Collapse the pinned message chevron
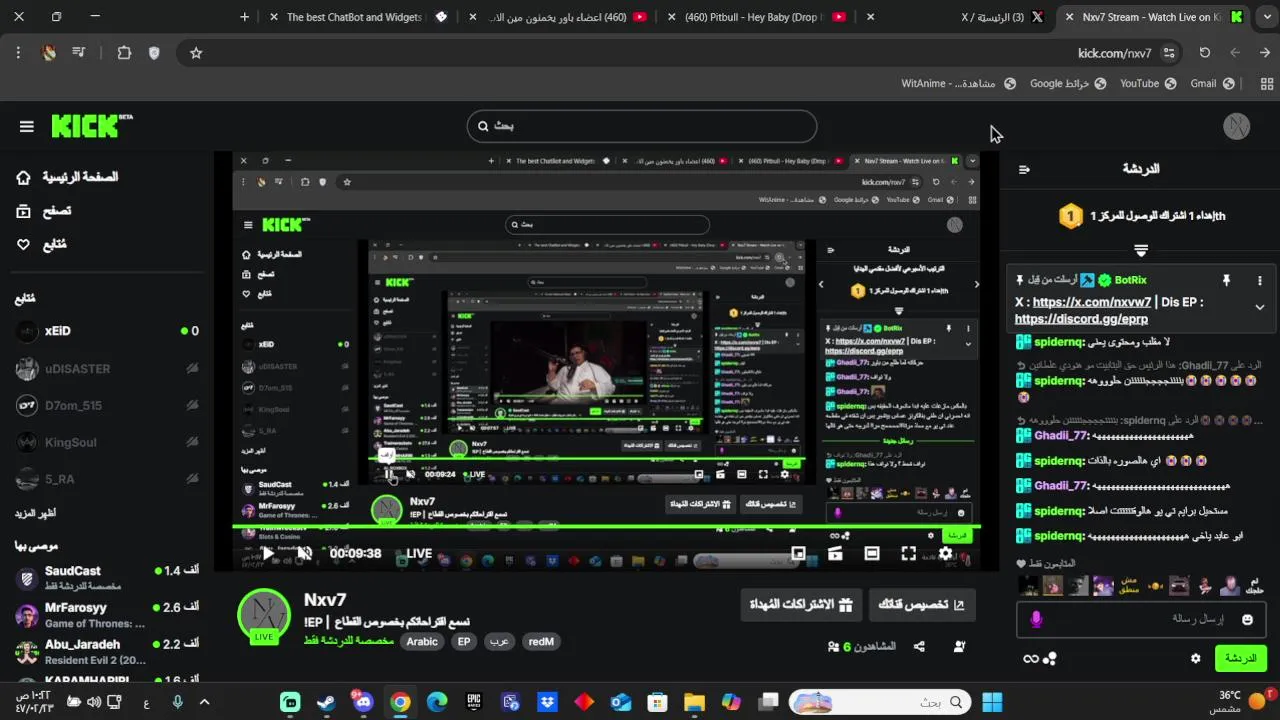 tap(1260, 307)
